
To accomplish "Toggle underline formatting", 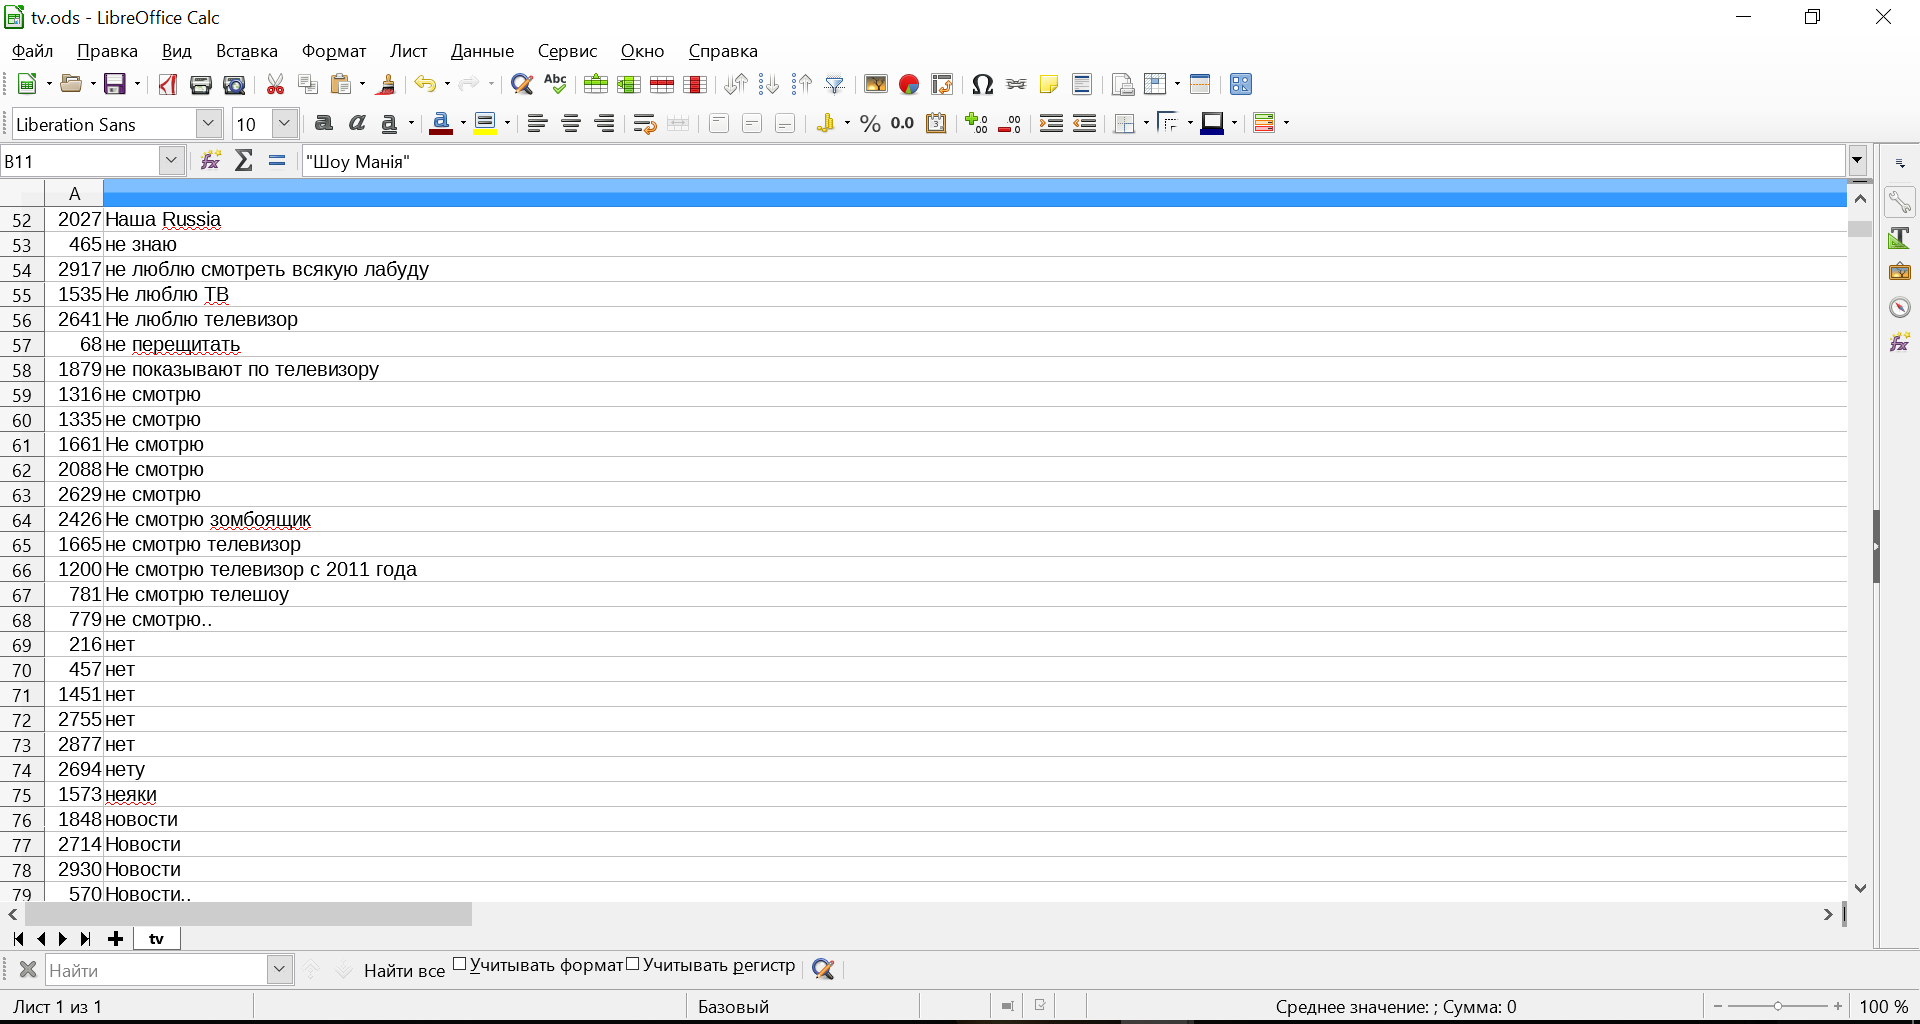I will pyautogui.click(x=389, y=123).
